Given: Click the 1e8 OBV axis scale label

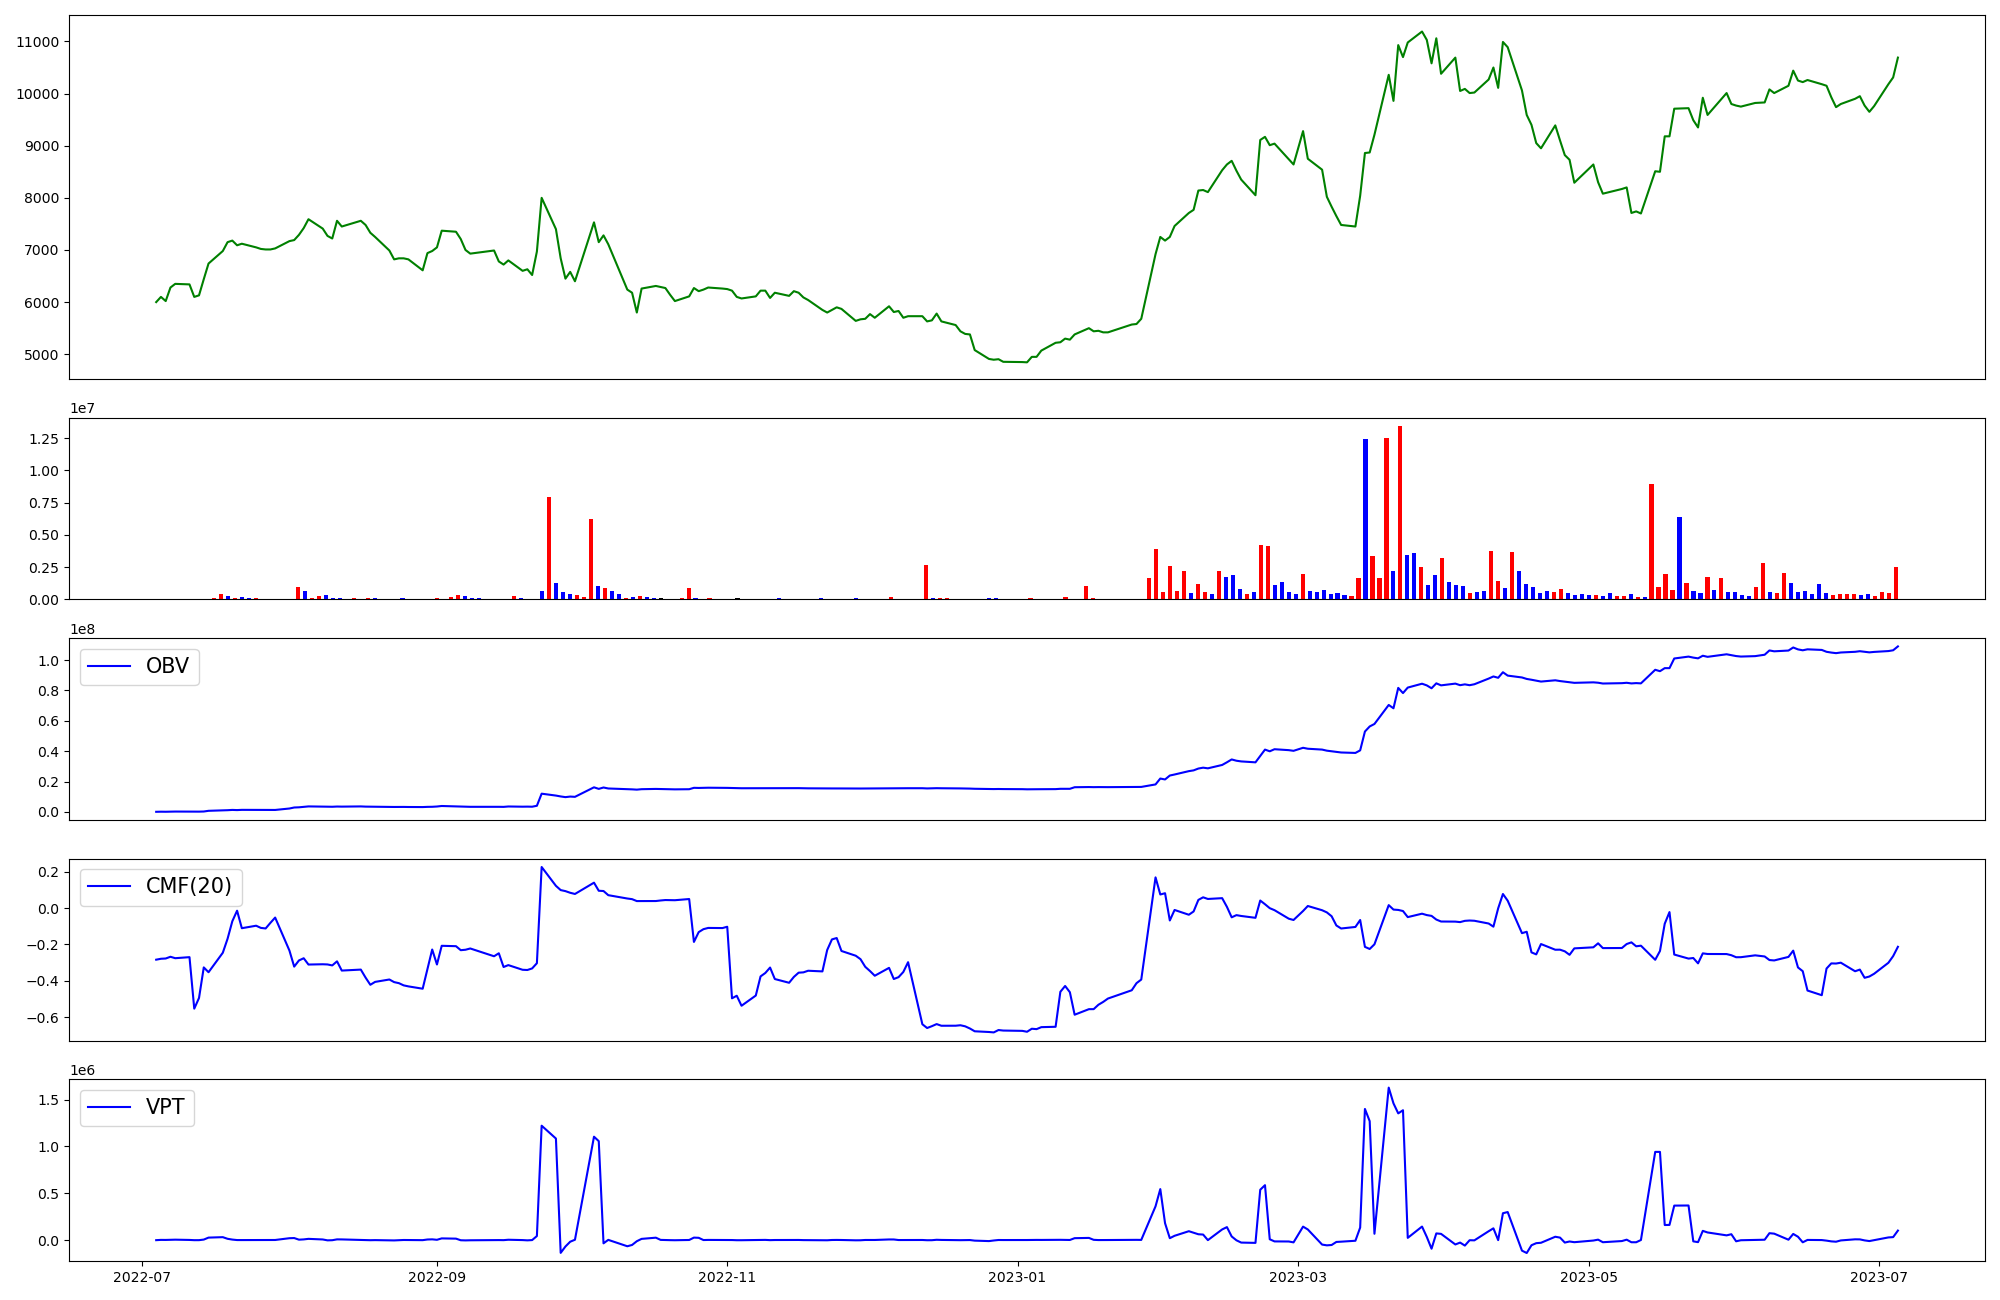Looking at the screenshot, I should coord(82,629).
